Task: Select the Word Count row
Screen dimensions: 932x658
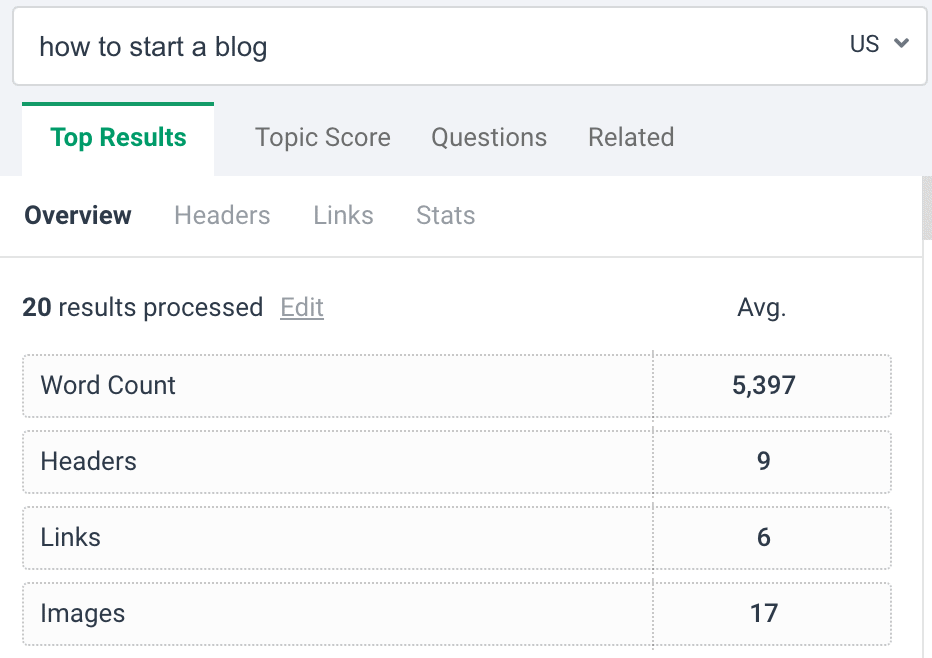Action: [457, 386]
